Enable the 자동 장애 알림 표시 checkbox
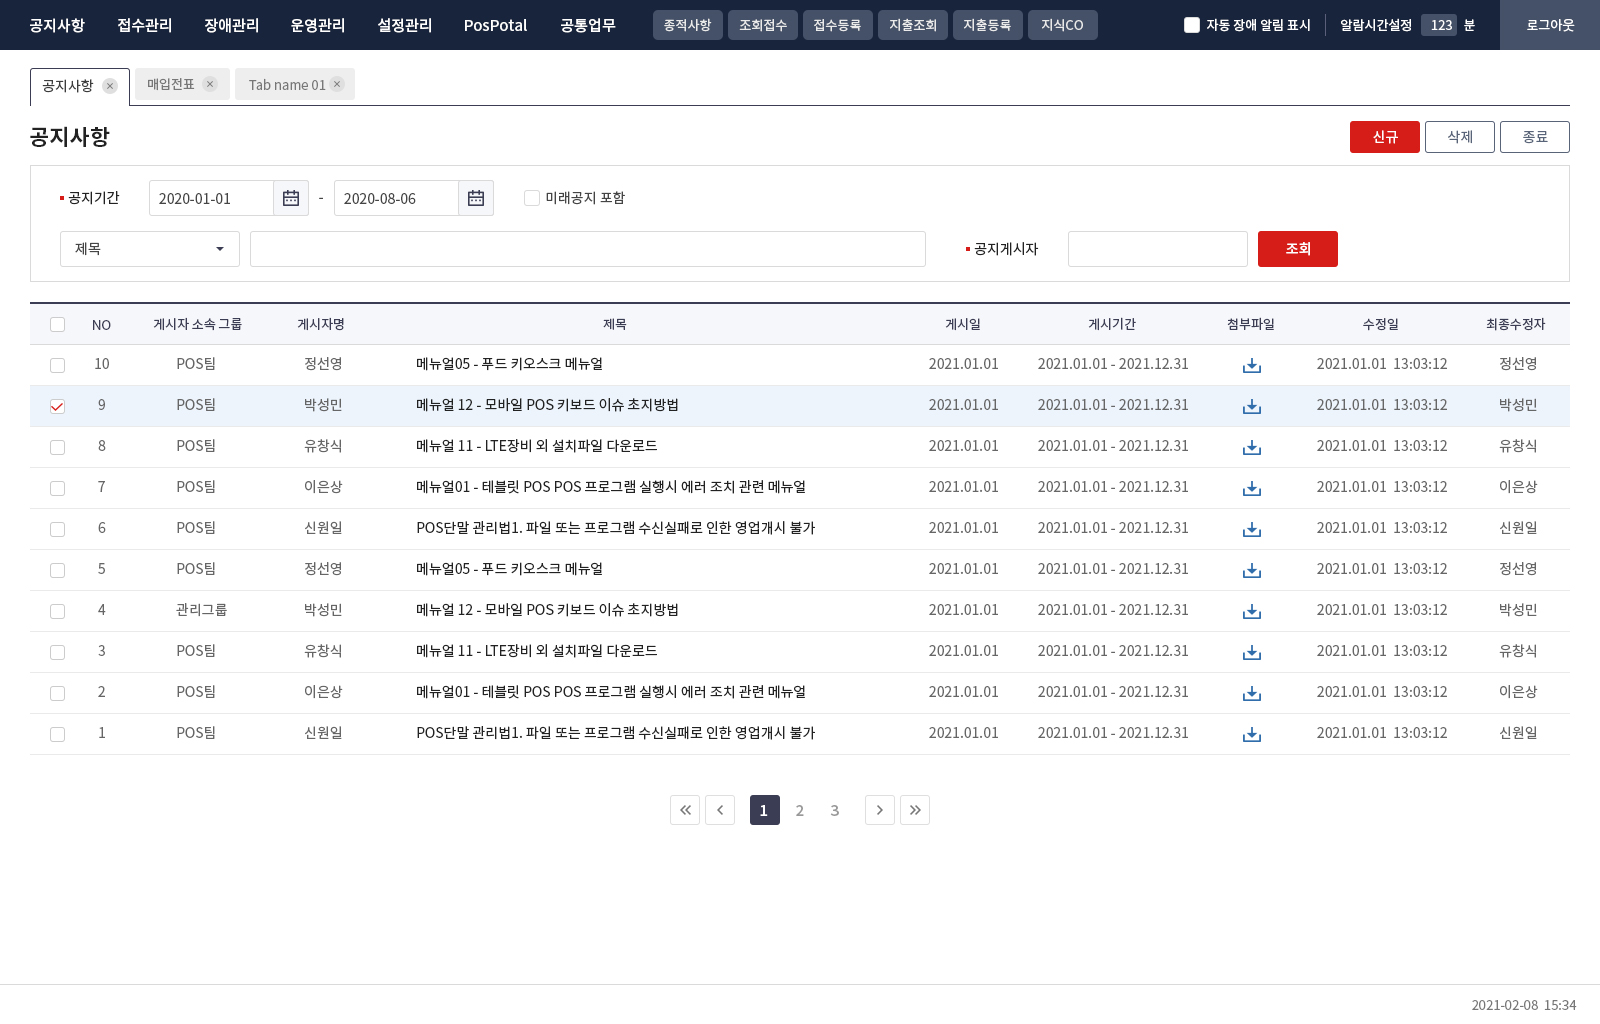This screenshot has height=1024, width=1600. (1192, 25)
